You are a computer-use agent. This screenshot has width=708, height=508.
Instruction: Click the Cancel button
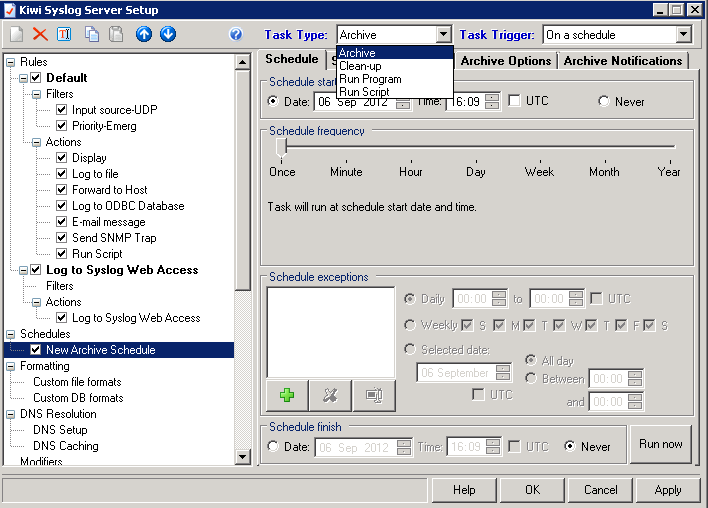point(601,490)
